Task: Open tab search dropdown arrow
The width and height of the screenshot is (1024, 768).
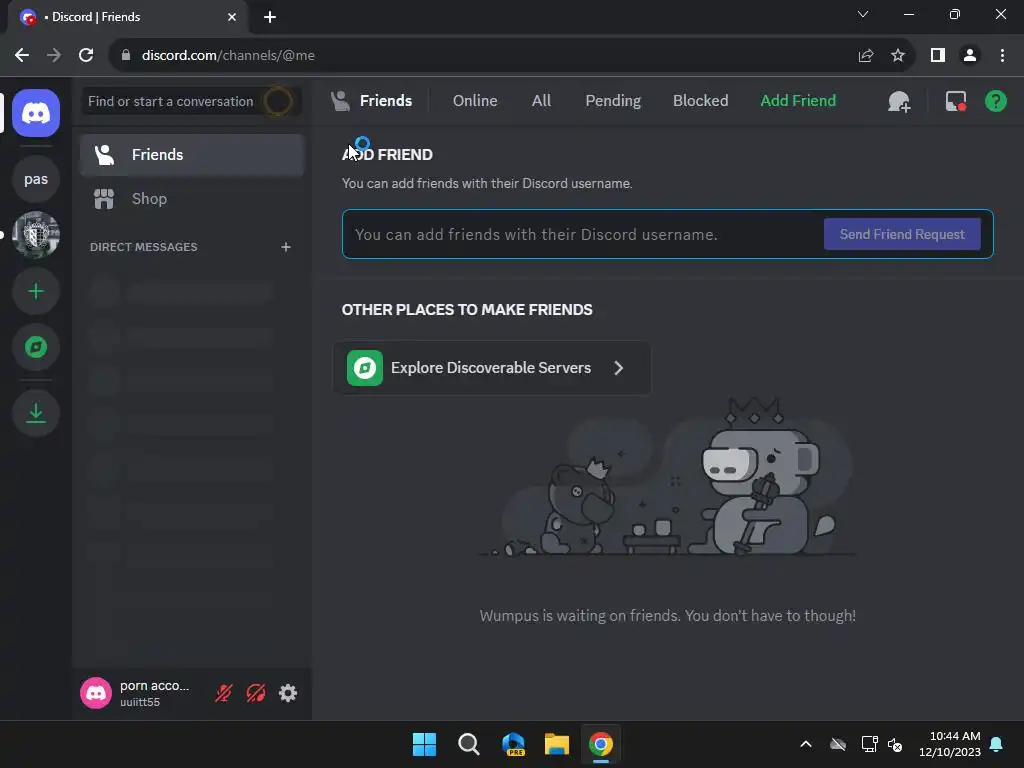Action: [863, 14]
